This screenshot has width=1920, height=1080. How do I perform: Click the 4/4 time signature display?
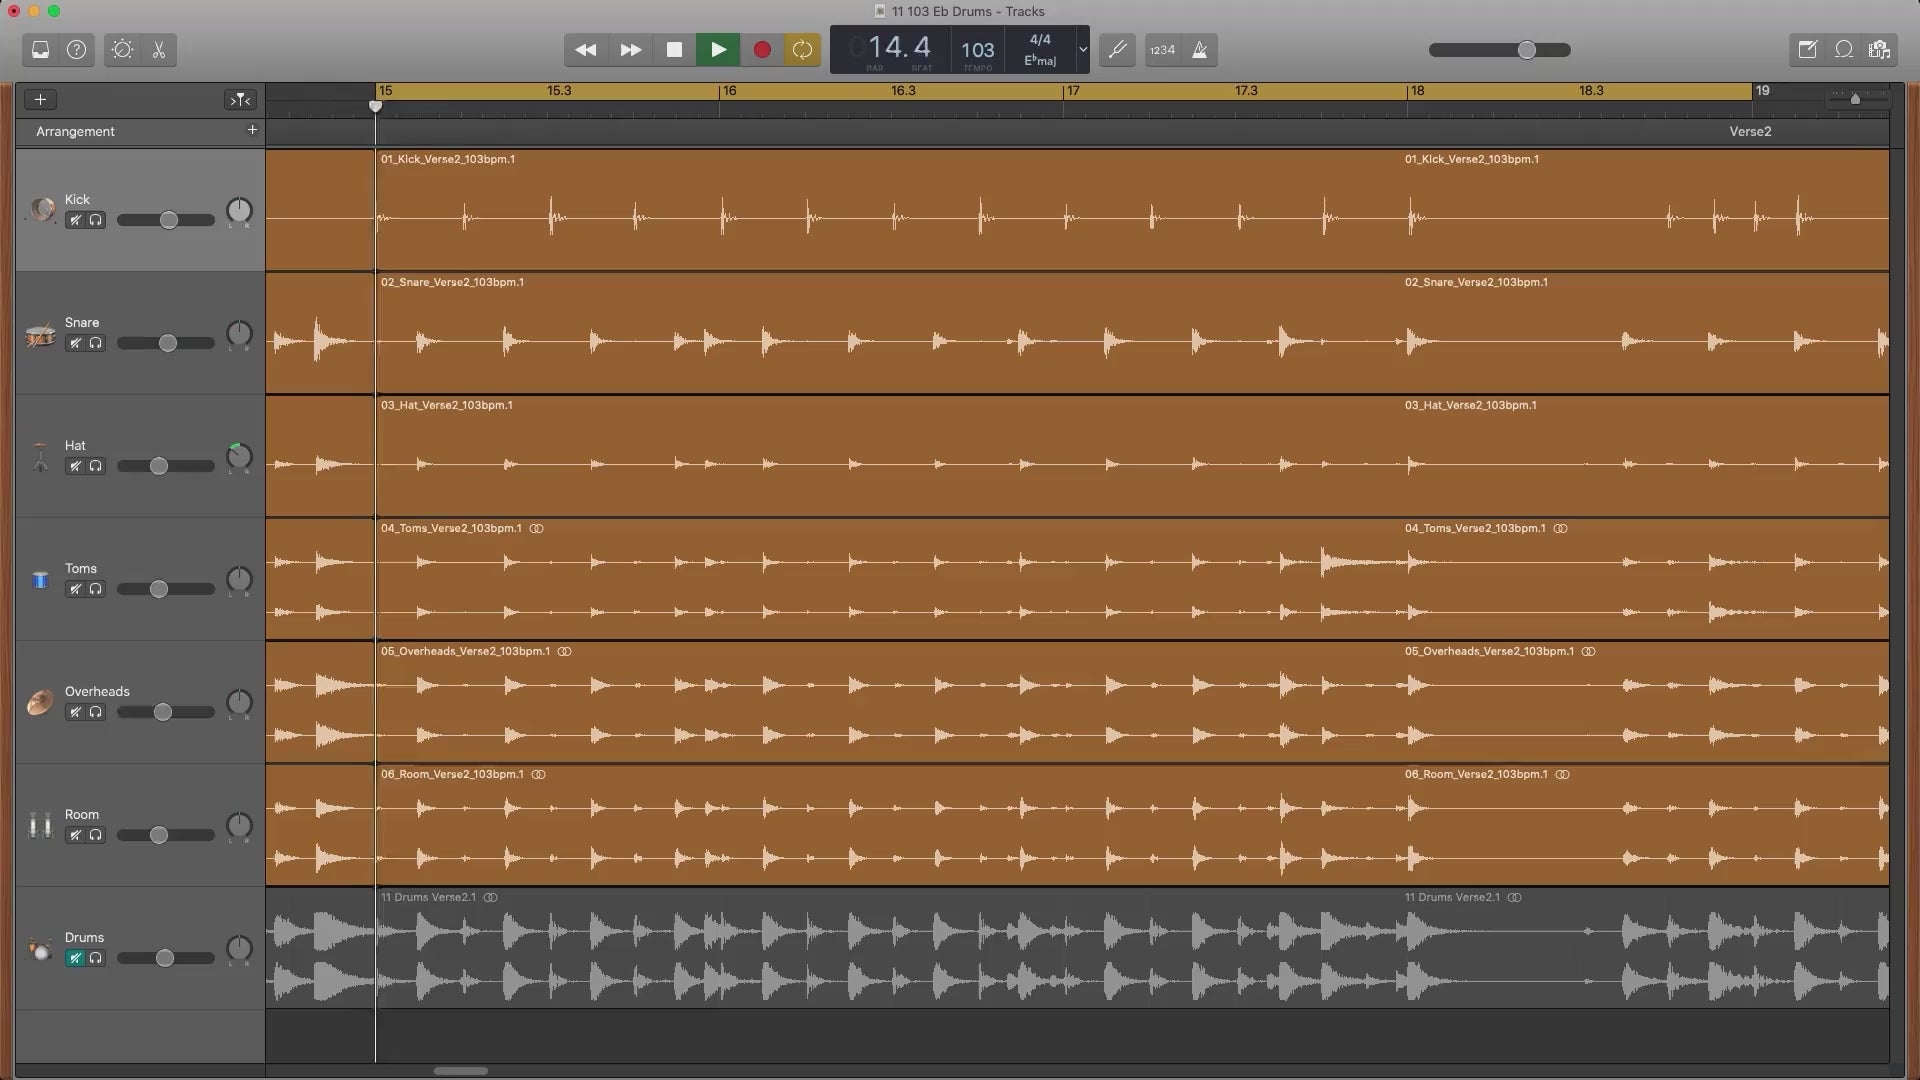[1040, 40]
